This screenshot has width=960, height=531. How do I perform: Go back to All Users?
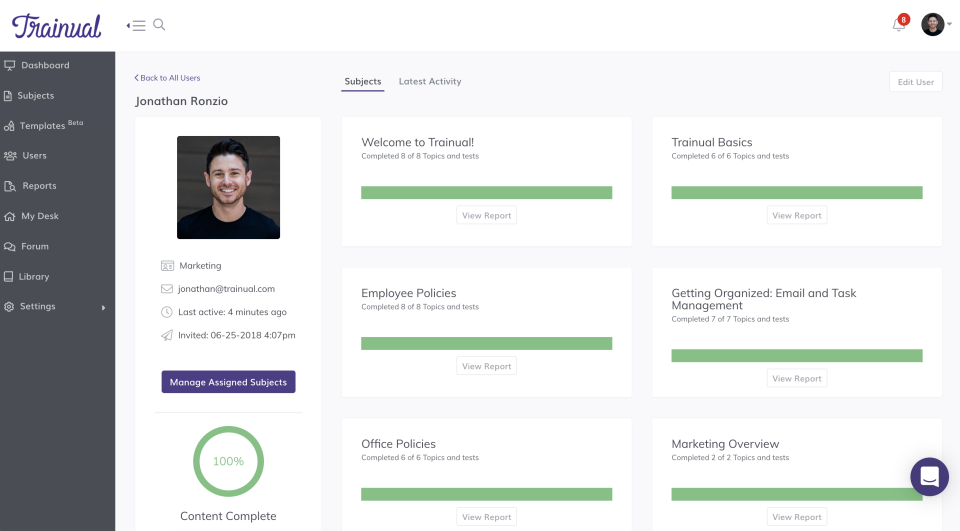168,78
